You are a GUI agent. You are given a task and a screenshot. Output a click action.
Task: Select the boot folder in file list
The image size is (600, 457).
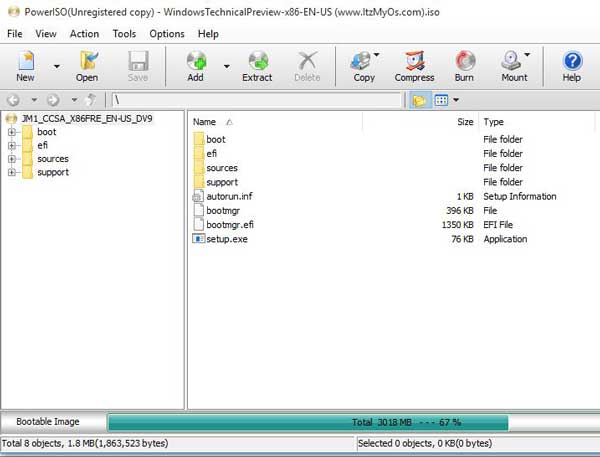216,139
